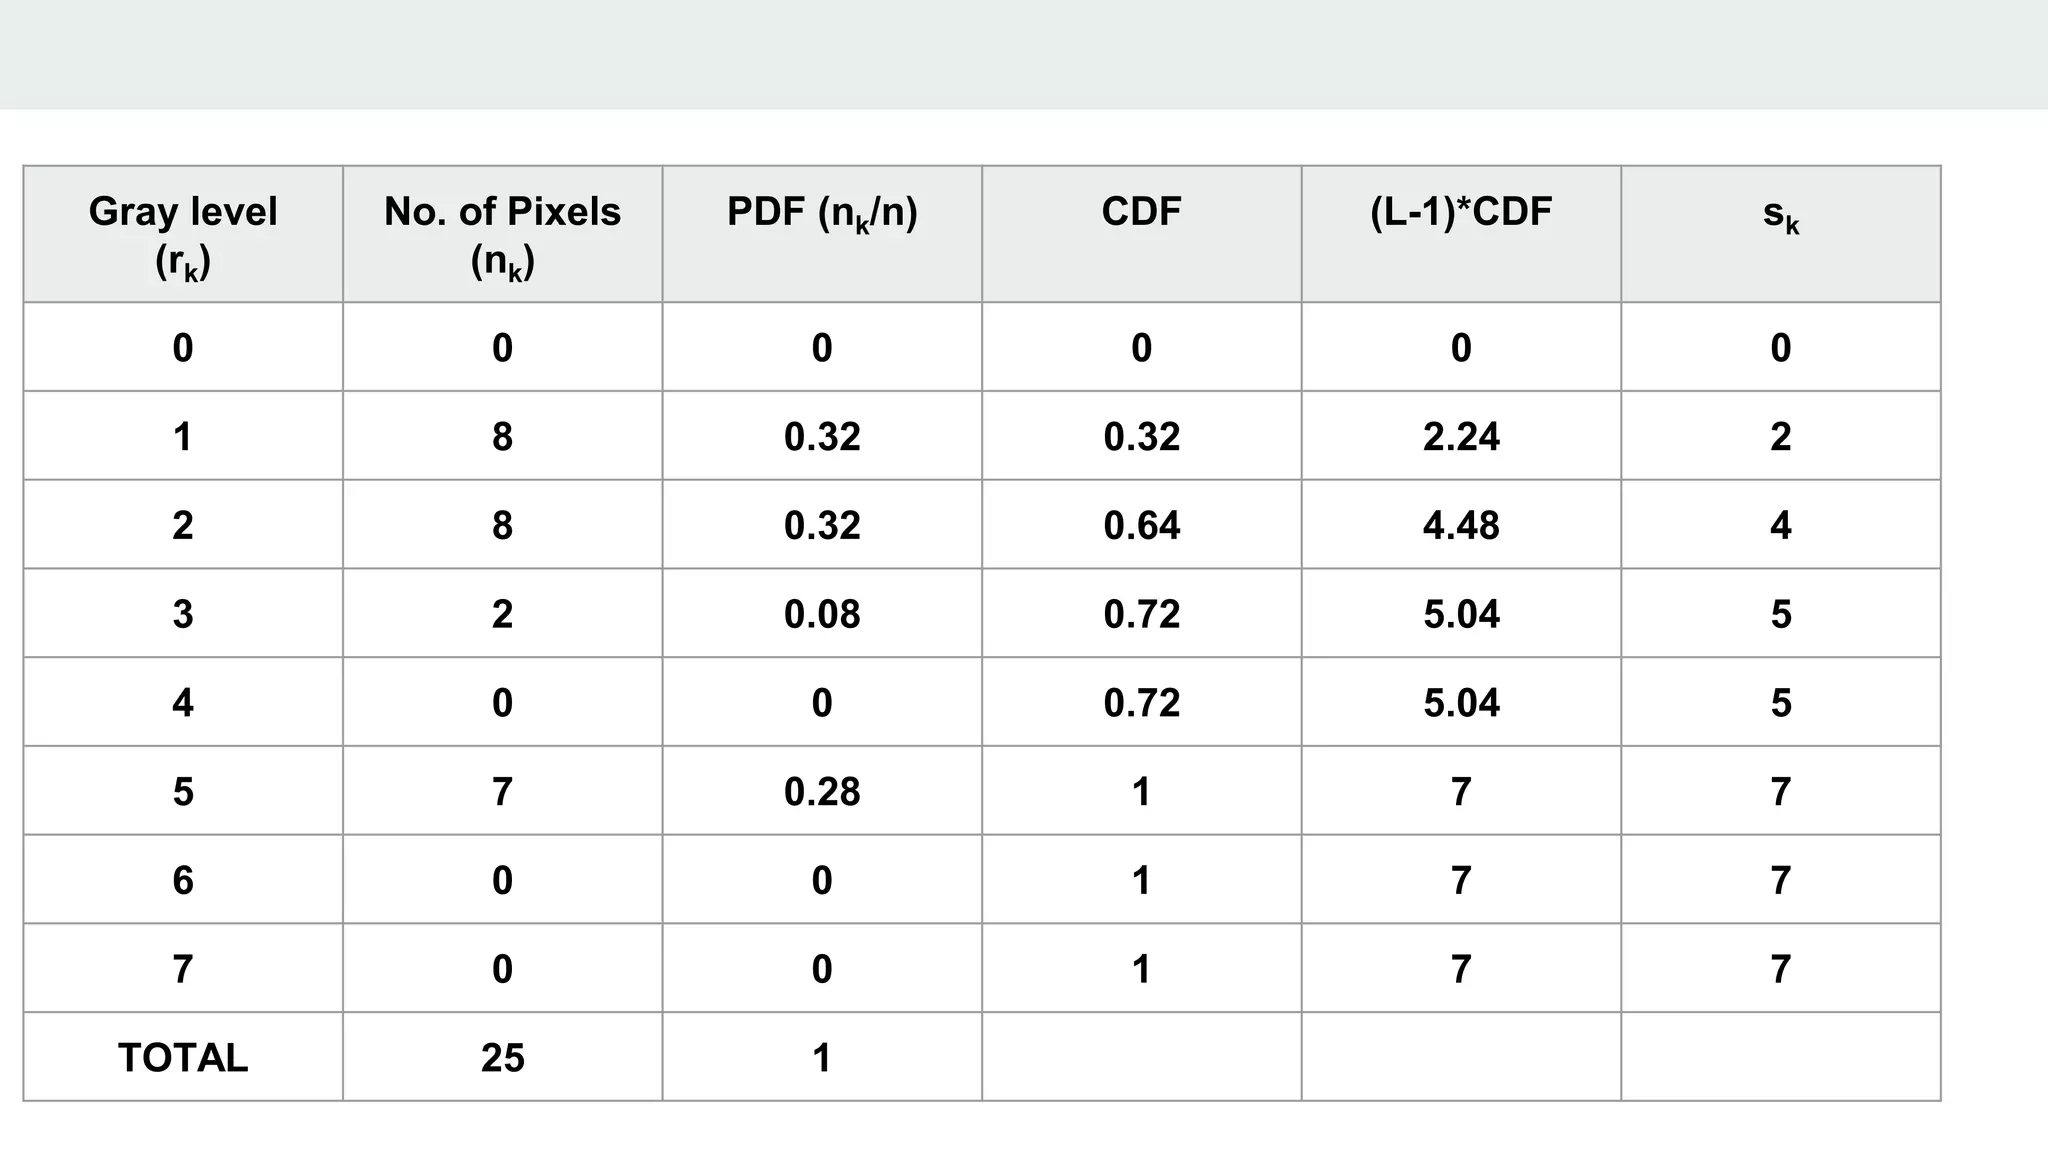Select the 0.08 PDF value cell
2048x1152 pixels.
(822, 613)
